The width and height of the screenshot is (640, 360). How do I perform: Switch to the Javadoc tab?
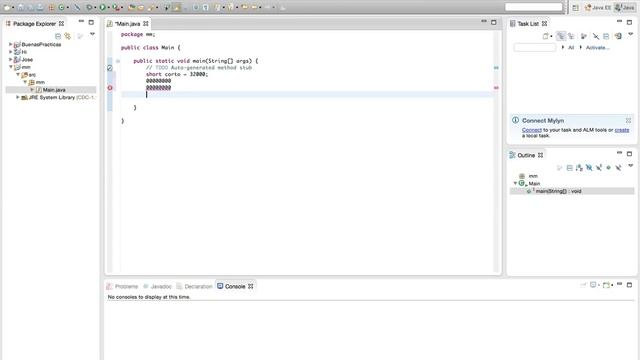[157, 287]
